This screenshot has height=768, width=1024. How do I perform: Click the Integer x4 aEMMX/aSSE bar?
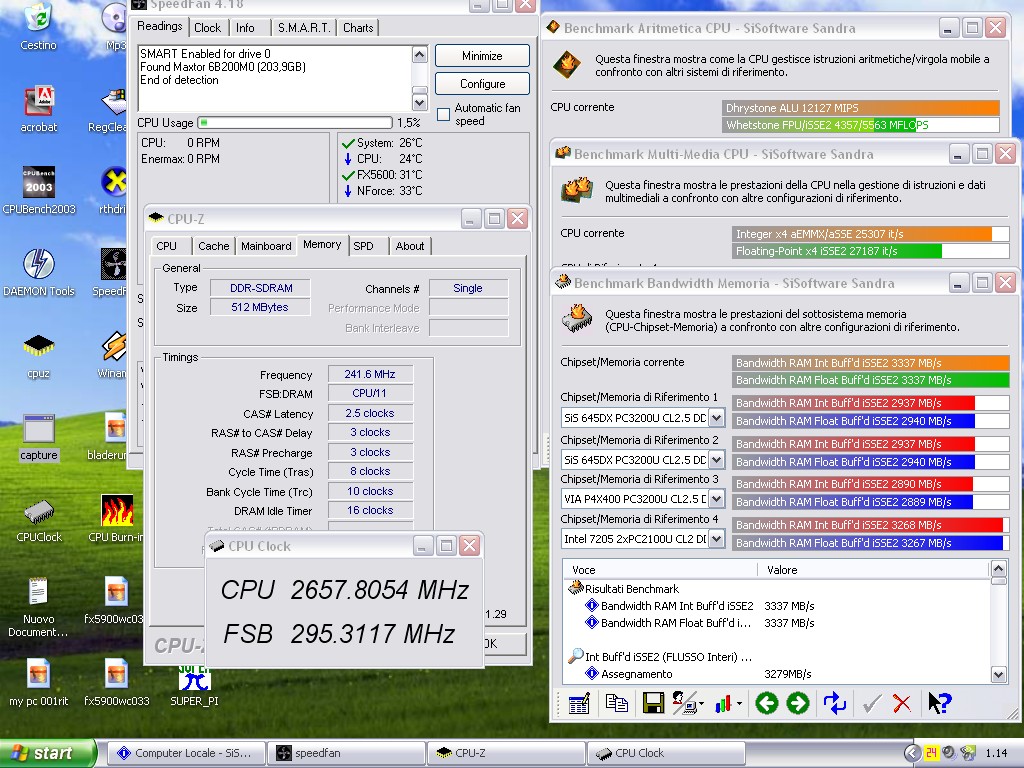871,234
